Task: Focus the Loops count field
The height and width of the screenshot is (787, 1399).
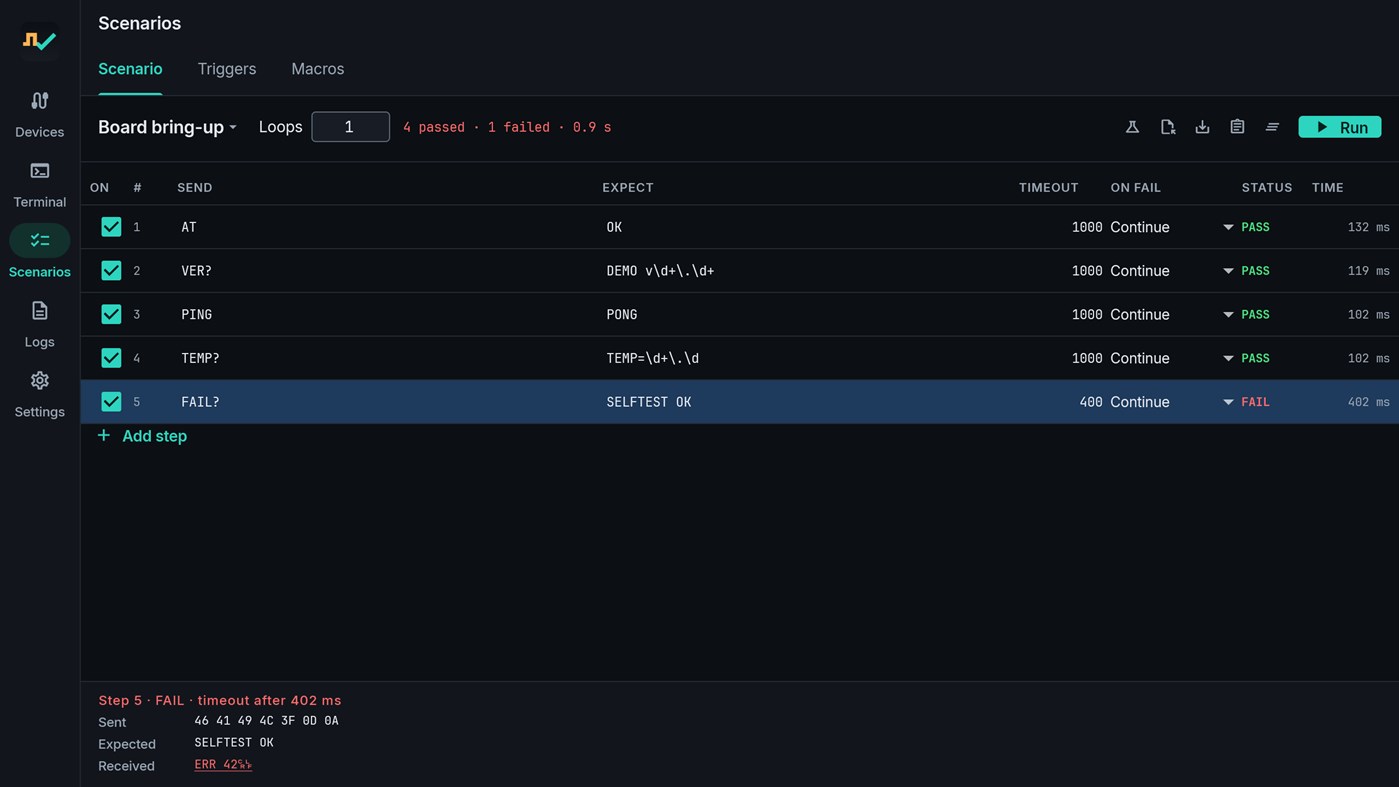Action: (350, 127)
